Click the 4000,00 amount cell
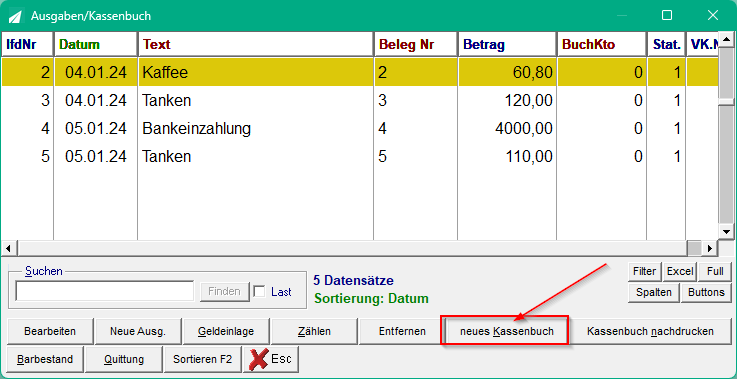Viewport: 737px width, 379px height. (x=507, y=128)
